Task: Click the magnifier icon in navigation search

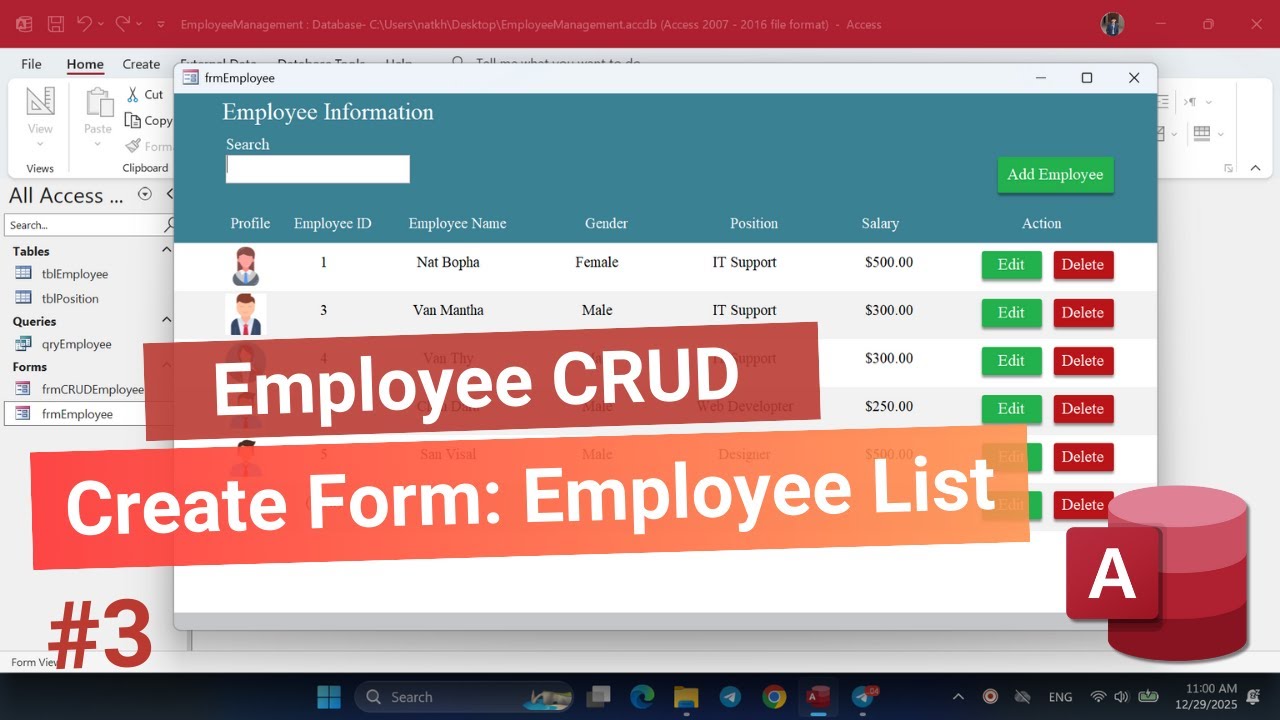Action: [169, 225]
